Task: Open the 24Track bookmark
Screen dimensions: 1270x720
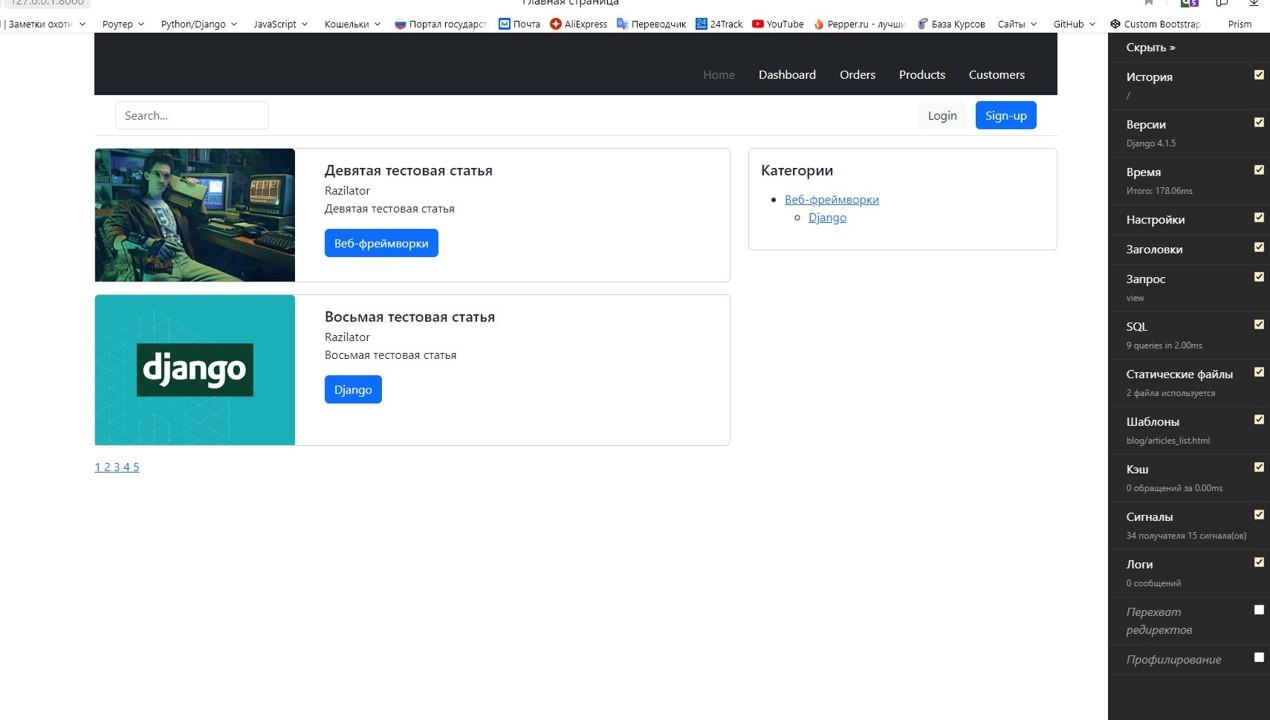Action: point(719,24)
